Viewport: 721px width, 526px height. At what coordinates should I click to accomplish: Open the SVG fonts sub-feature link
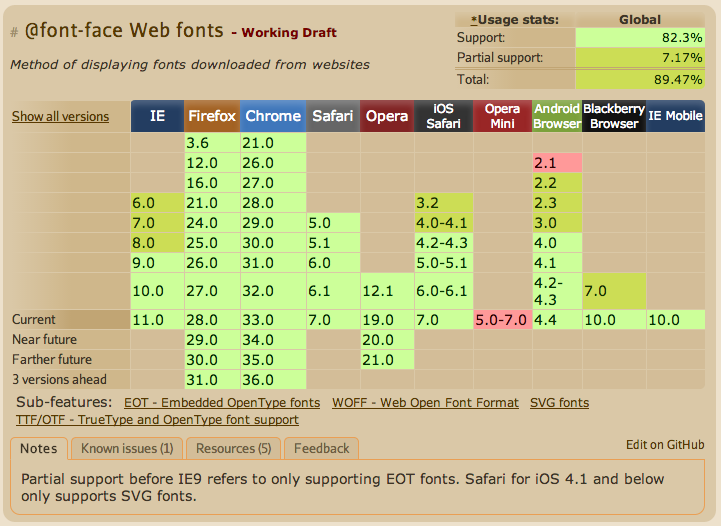tap(559, 403)
